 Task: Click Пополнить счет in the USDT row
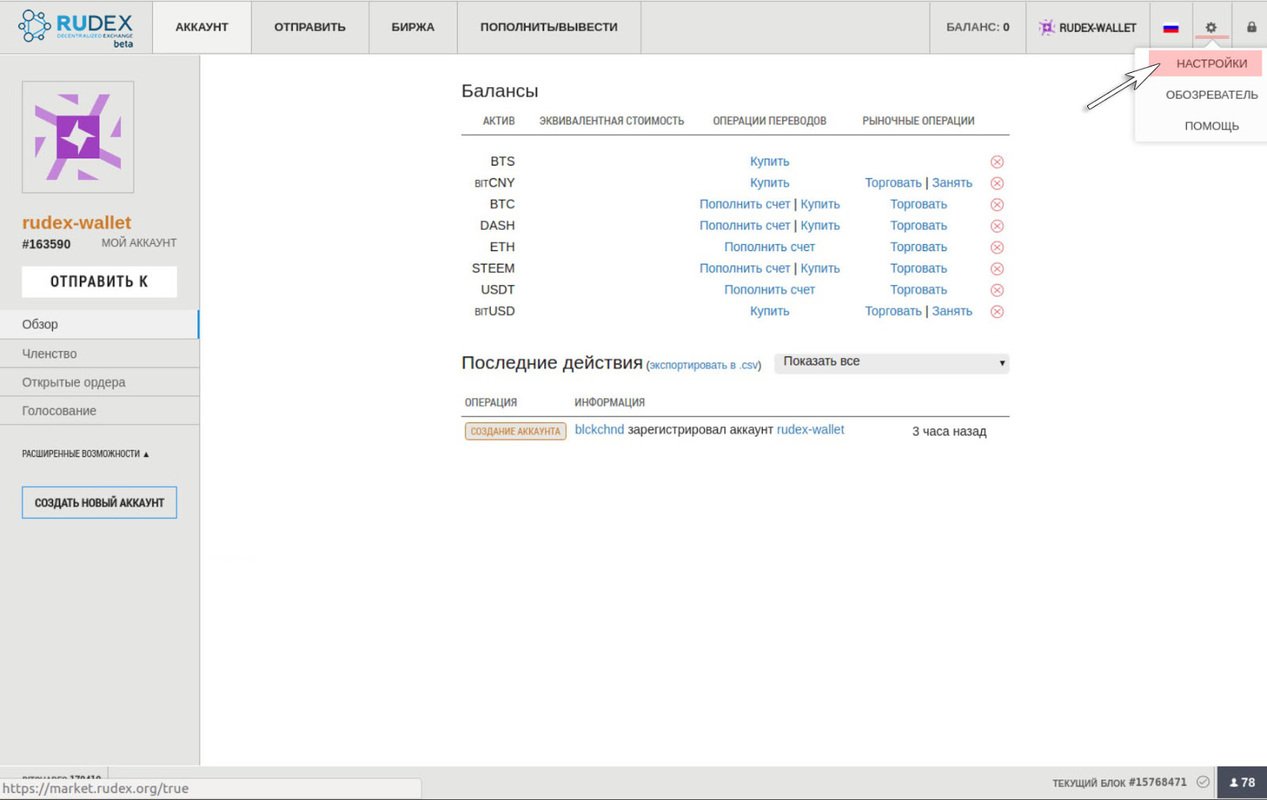click(x=770, y=290)
